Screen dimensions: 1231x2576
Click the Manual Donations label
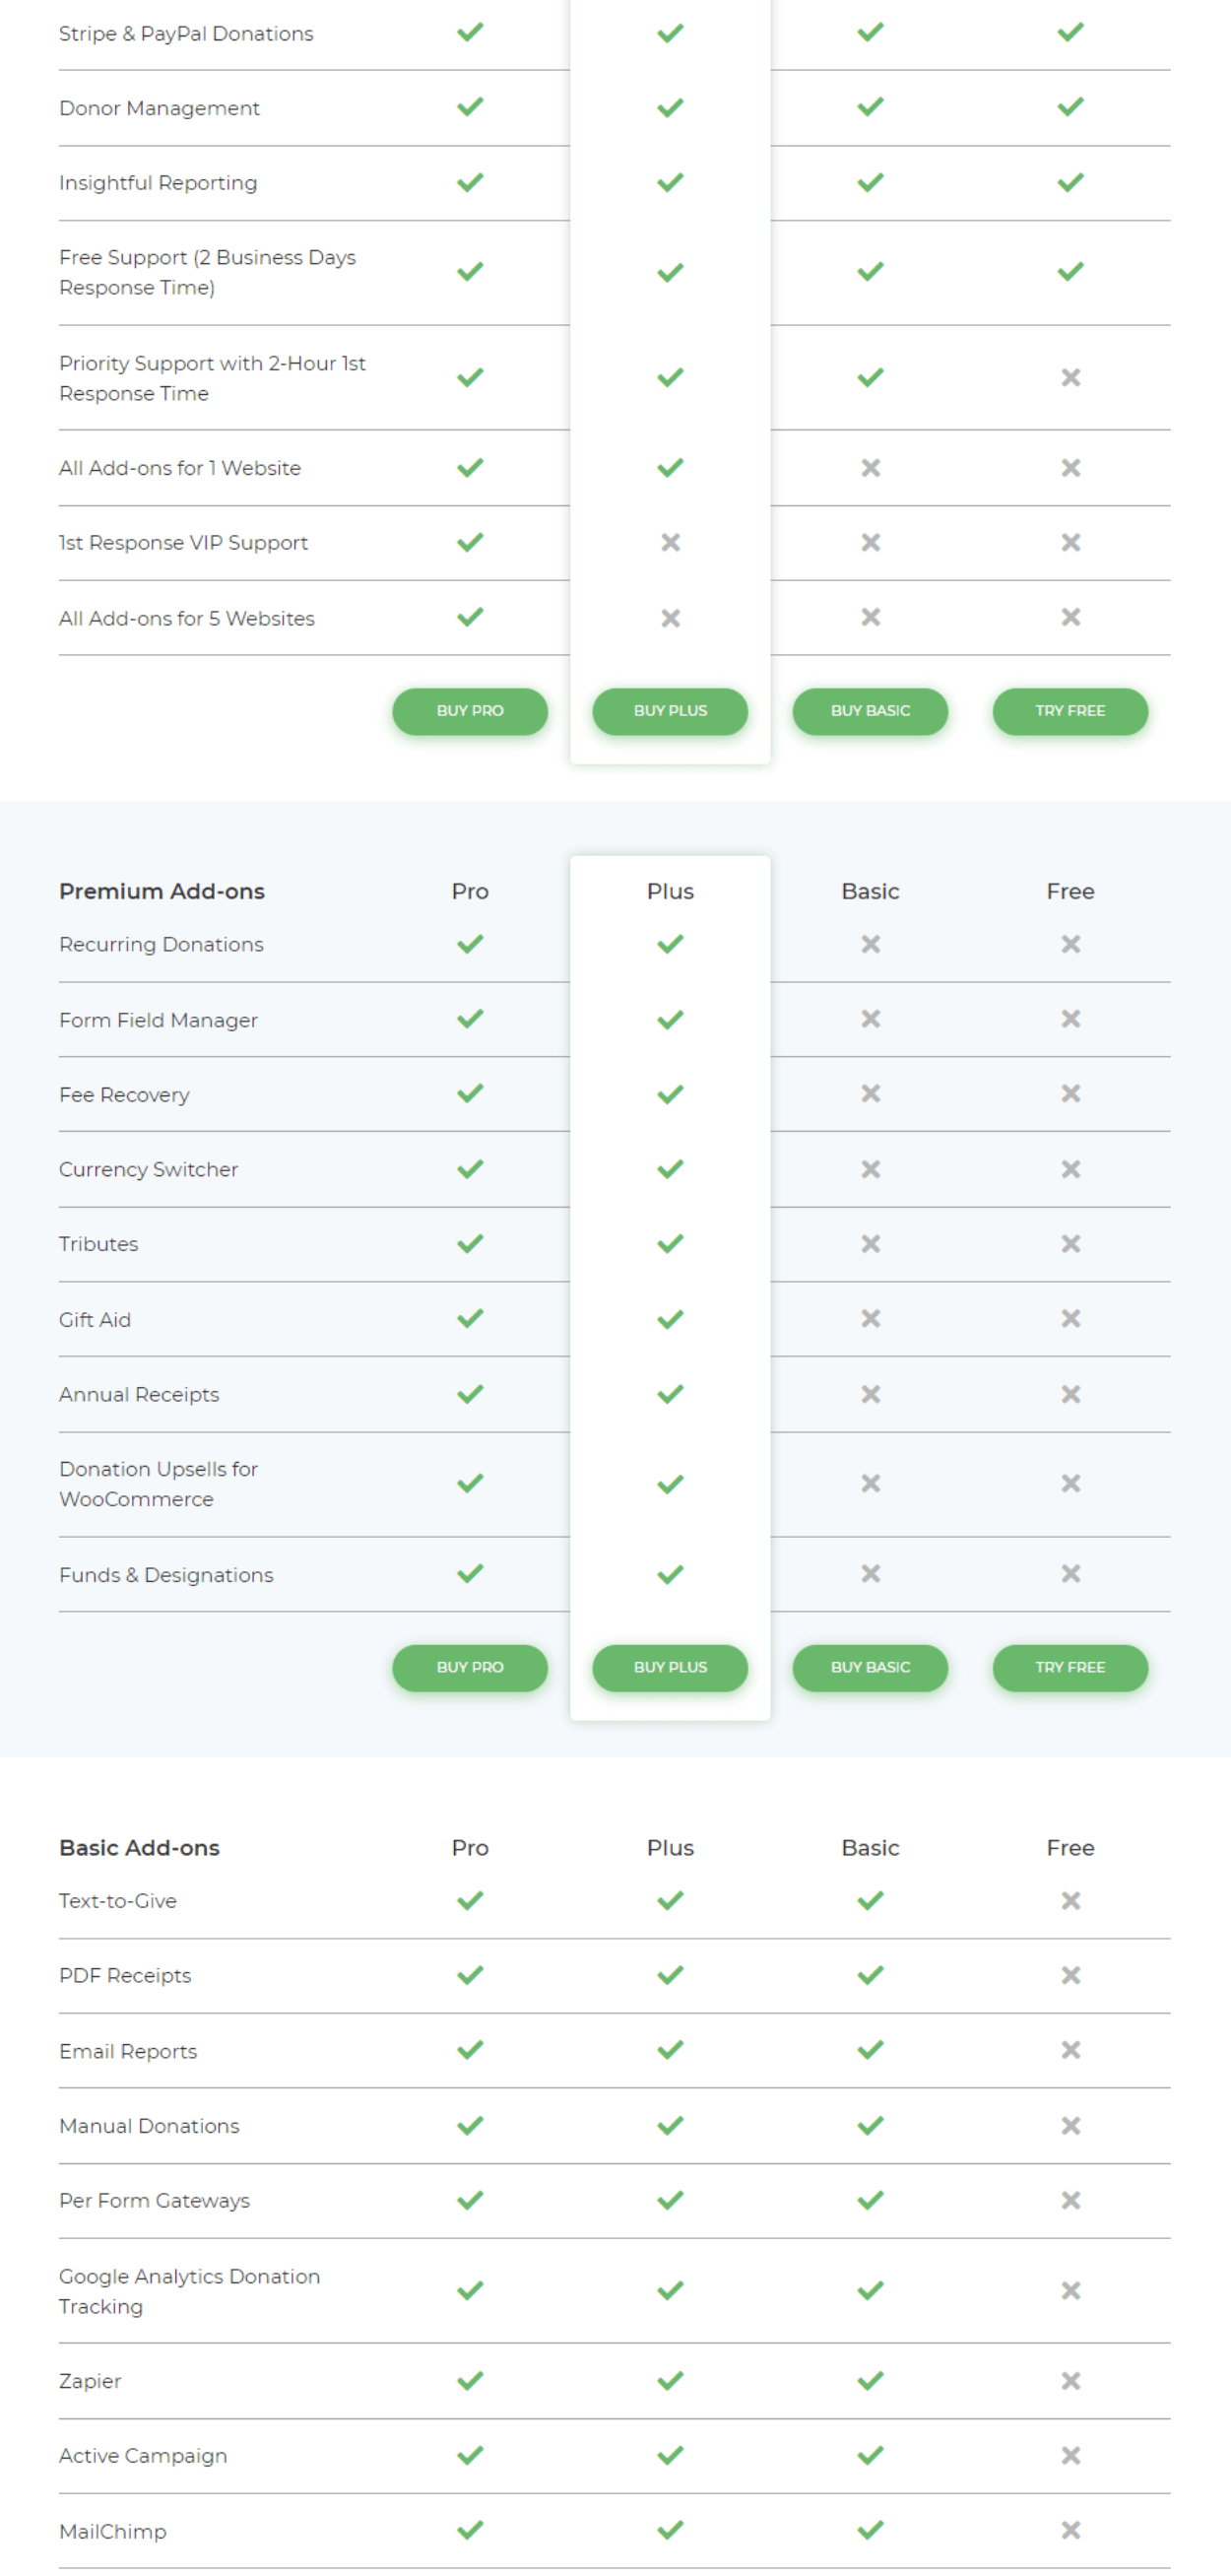coord(149,2125)
